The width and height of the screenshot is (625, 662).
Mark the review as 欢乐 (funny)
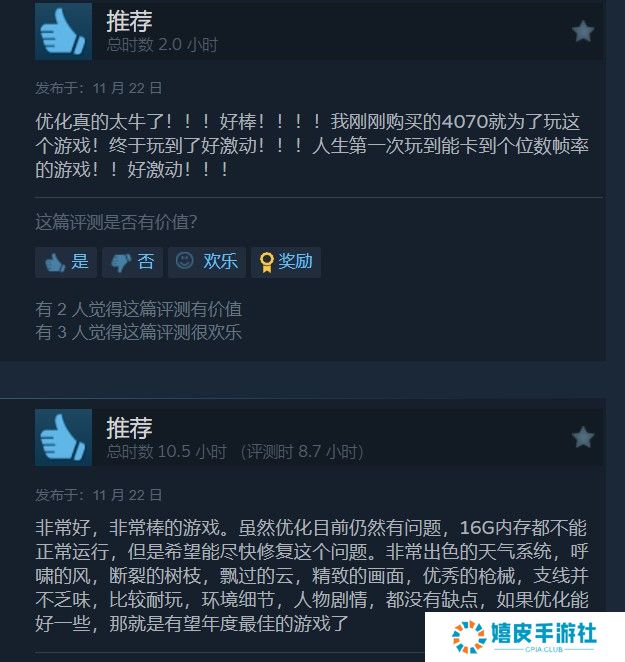(x=207, y=262)
